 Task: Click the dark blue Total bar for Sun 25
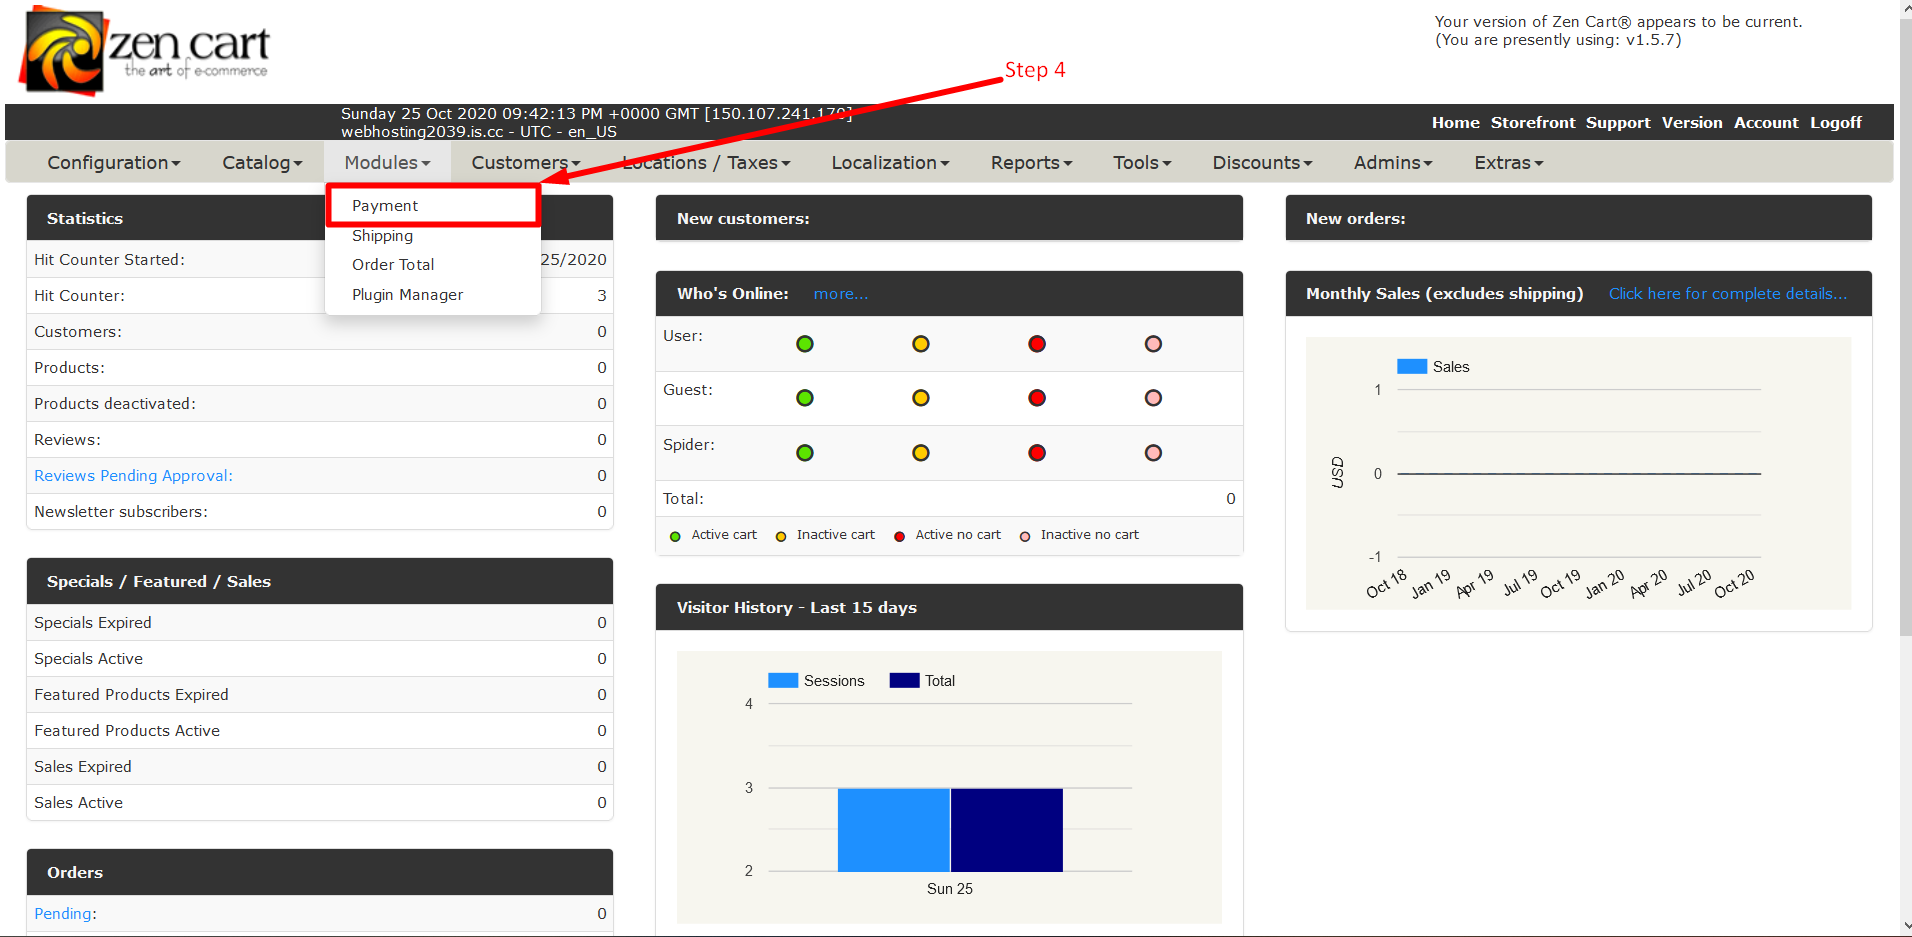1007,830
